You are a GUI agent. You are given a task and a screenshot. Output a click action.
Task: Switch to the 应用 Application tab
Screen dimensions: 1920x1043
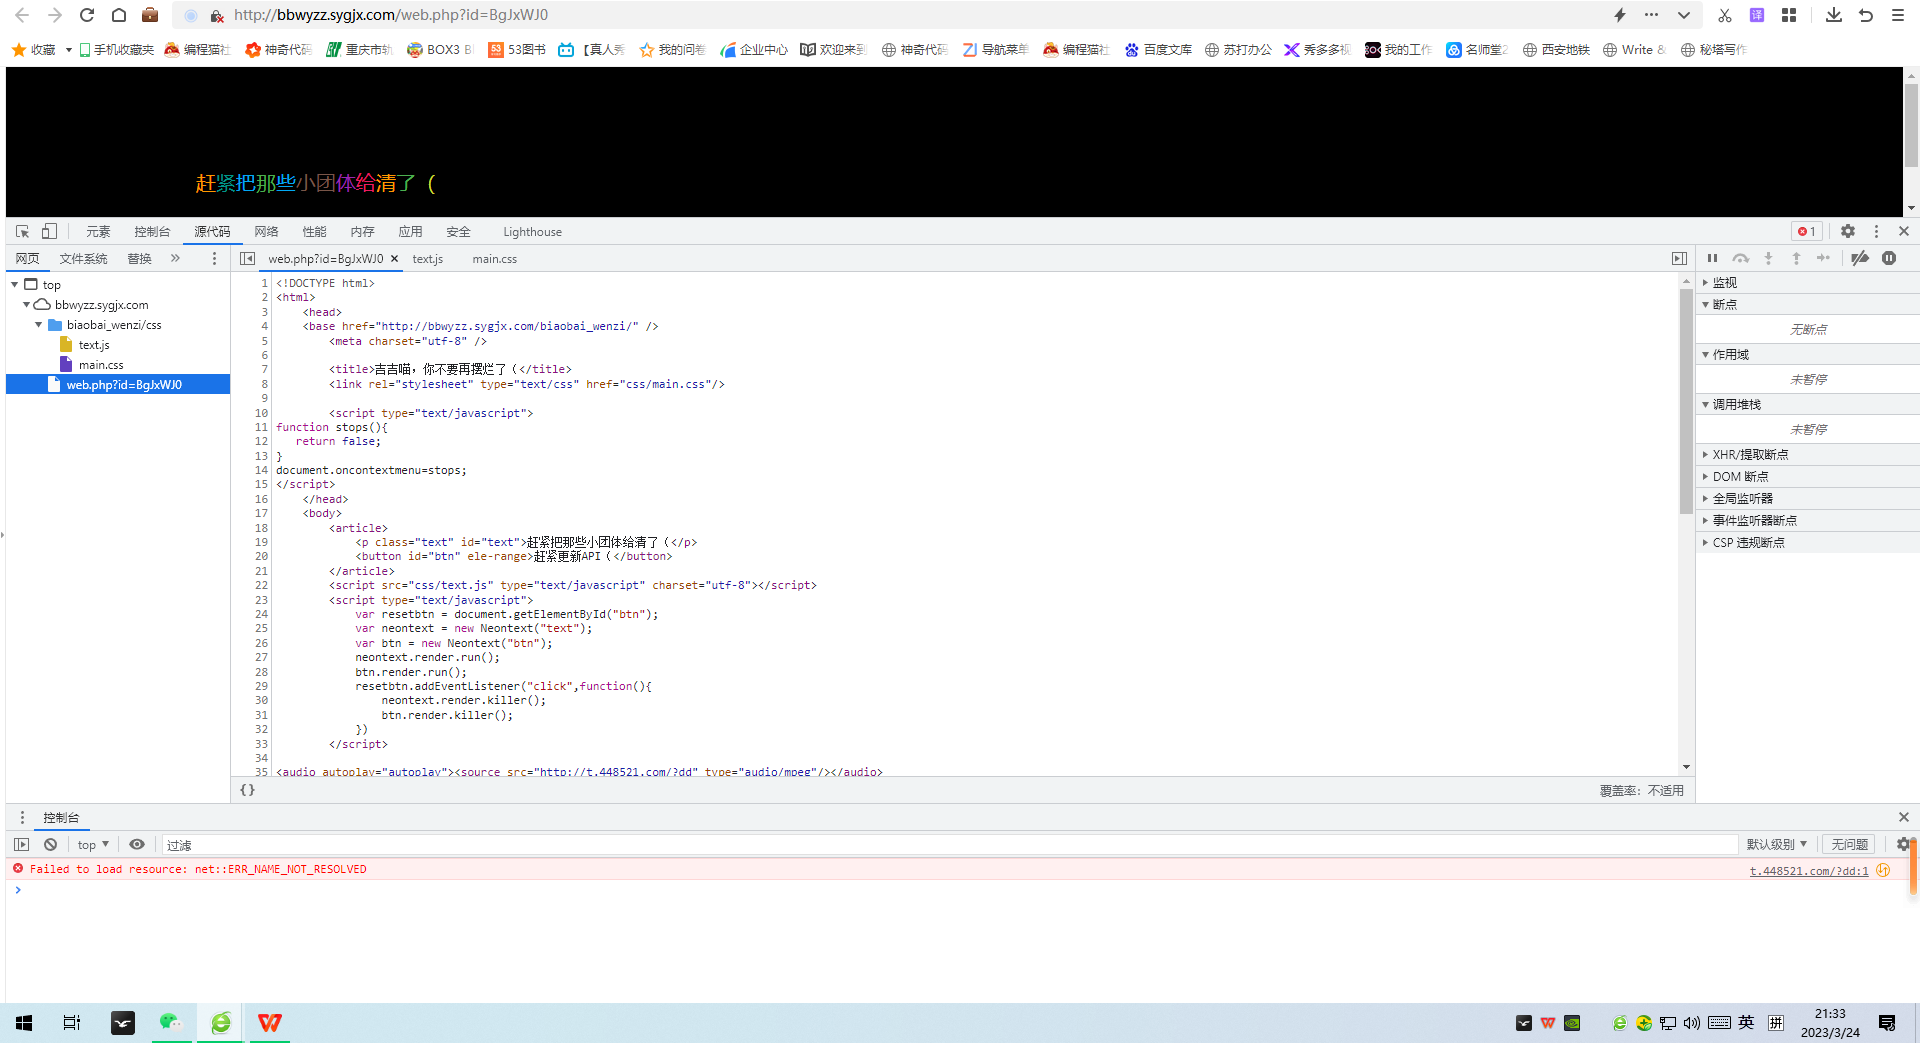click(410, 232)
